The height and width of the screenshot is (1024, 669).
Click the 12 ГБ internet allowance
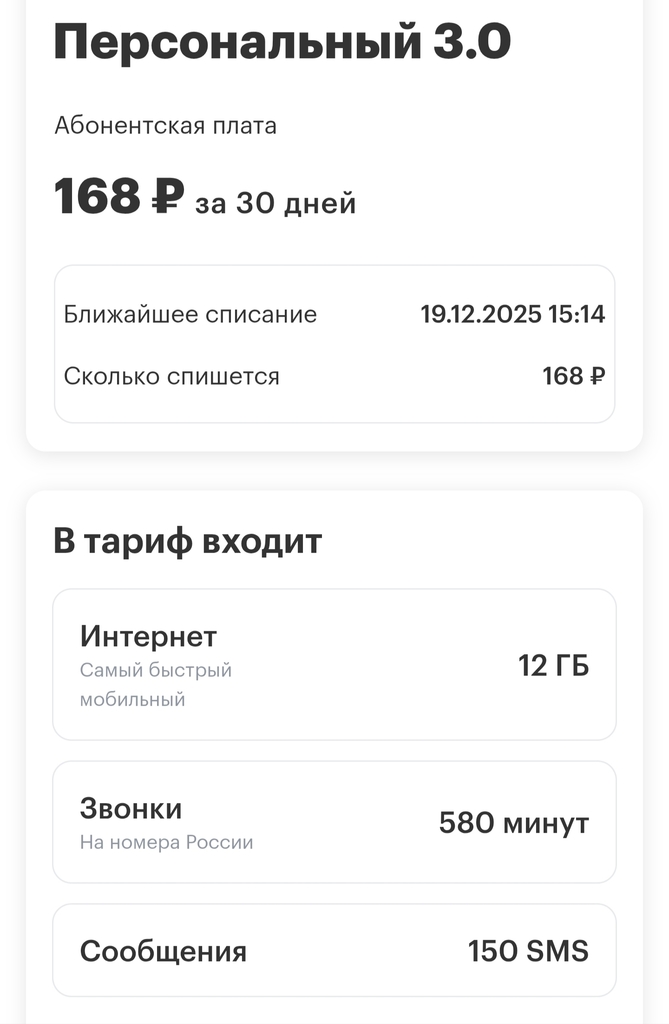click(553, 665)
